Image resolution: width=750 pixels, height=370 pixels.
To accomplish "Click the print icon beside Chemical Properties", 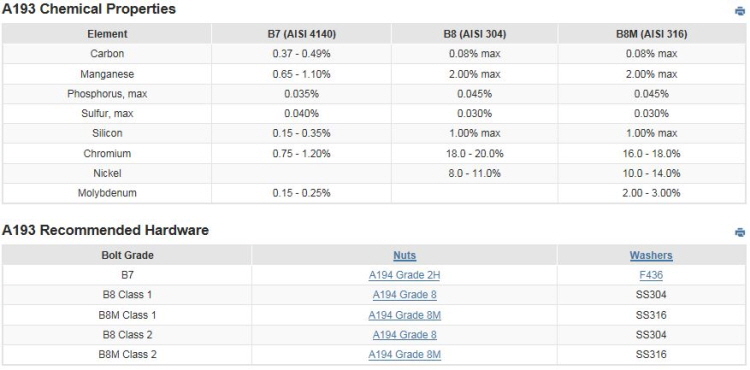I will pyautogui.click(x=740, y=11).
